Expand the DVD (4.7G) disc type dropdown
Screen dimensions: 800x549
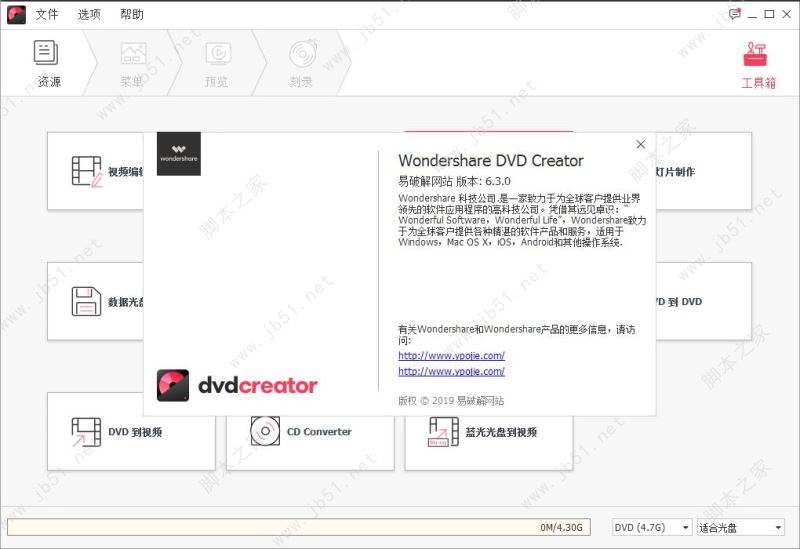[652, 527]
